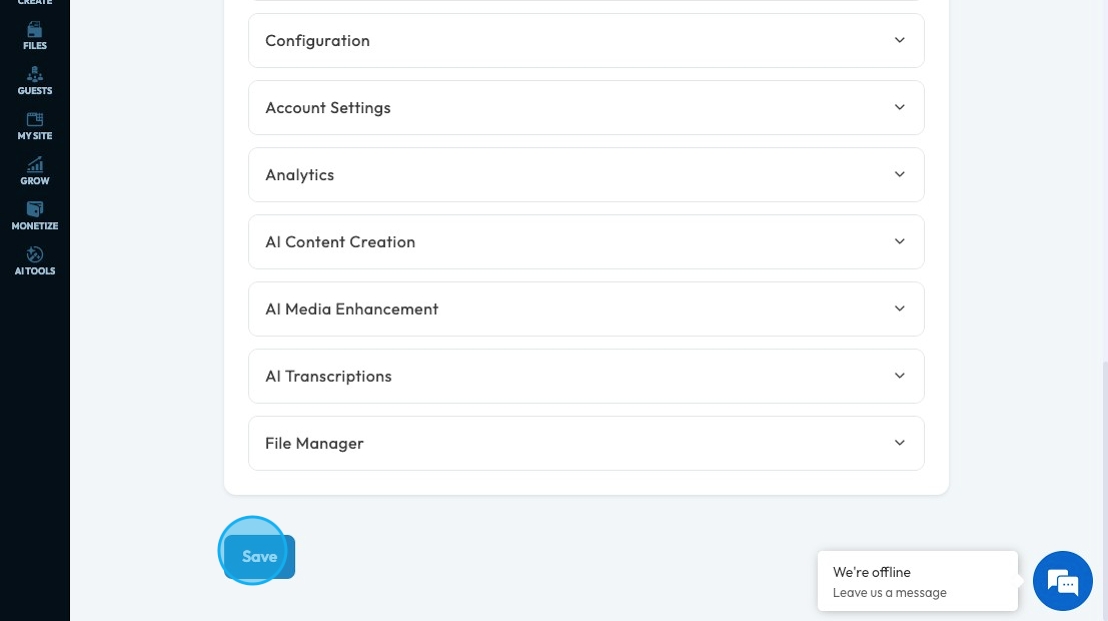Open the live chat bubble icon
The height and width of the screenshot is (621, 1108).
[x=1062, y=581]
